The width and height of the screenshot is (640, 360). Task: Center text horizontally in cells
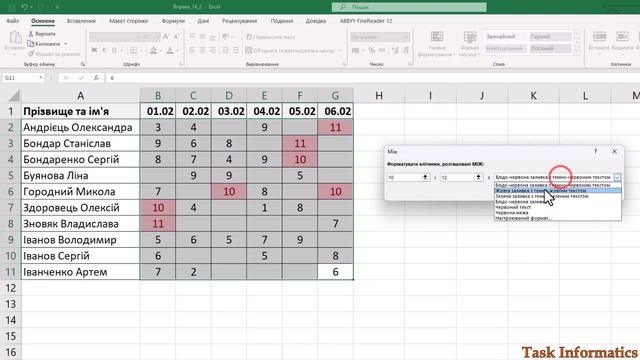click(202, 50)
